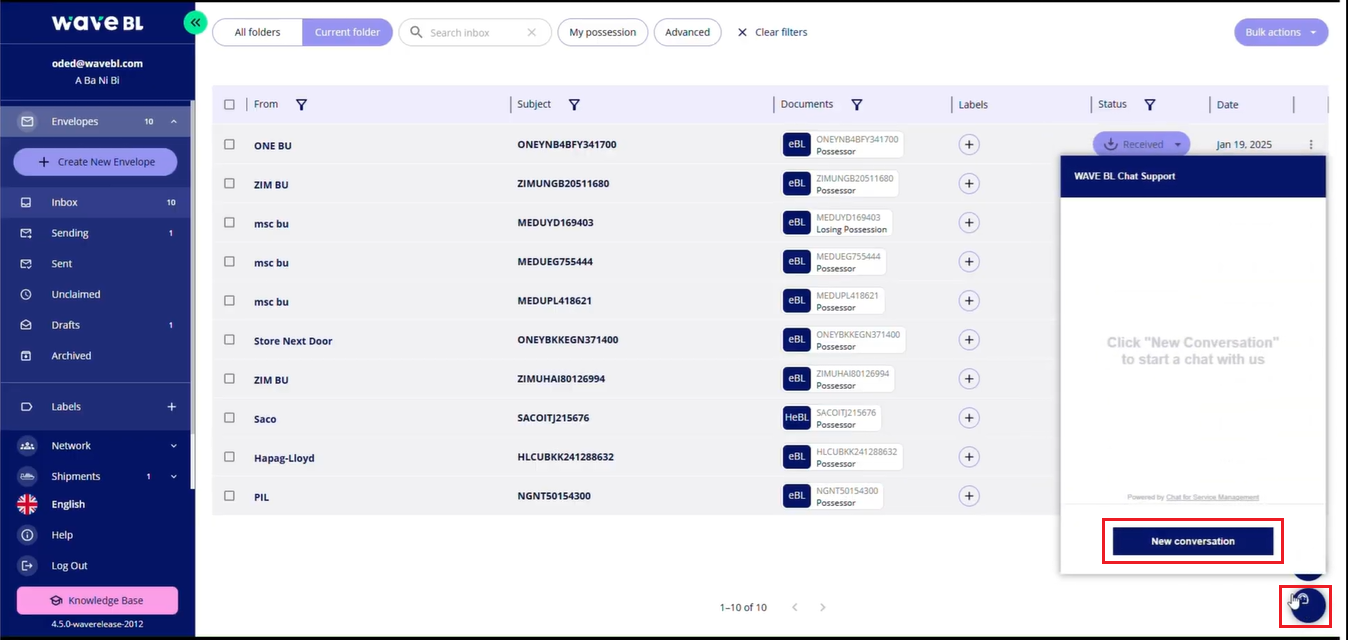The height and width of the screenshot is (640, 1348).
Task: Open the three-dot menu for the ONE BU row
Action: point(1311,144)
